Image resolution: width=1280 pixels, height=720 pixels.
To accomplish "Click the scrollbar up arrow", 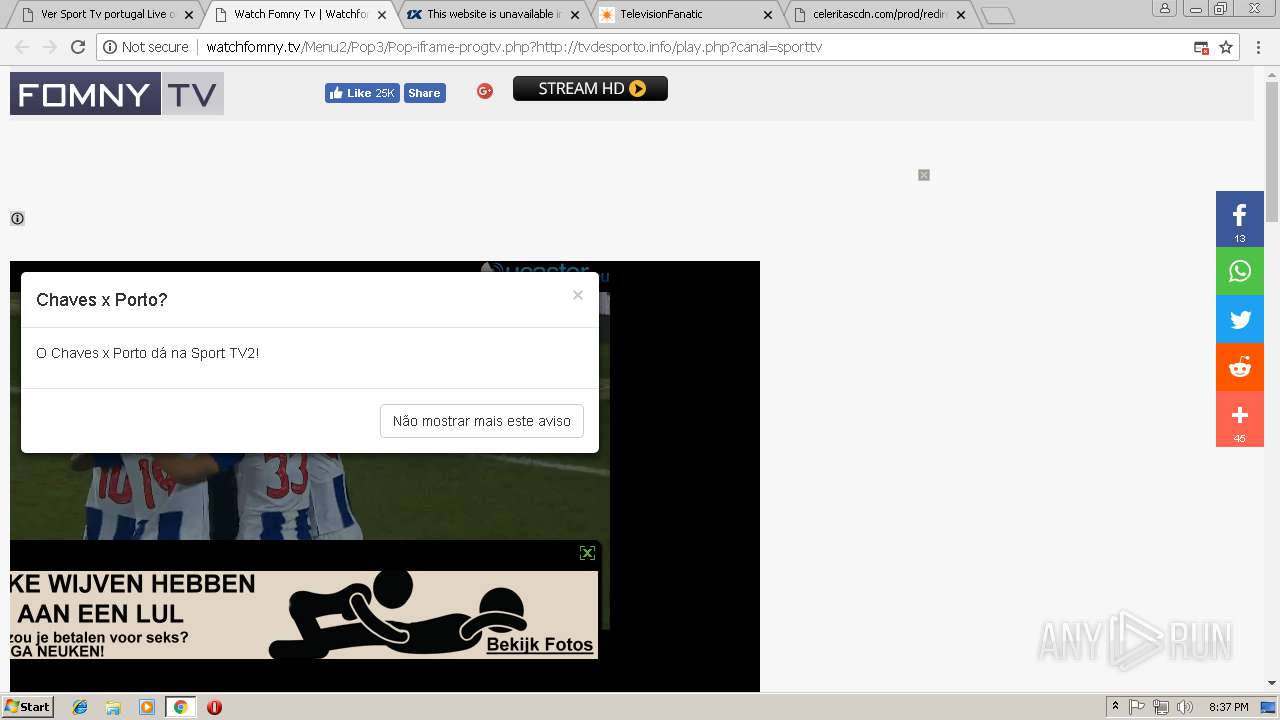I will 1272,74.
